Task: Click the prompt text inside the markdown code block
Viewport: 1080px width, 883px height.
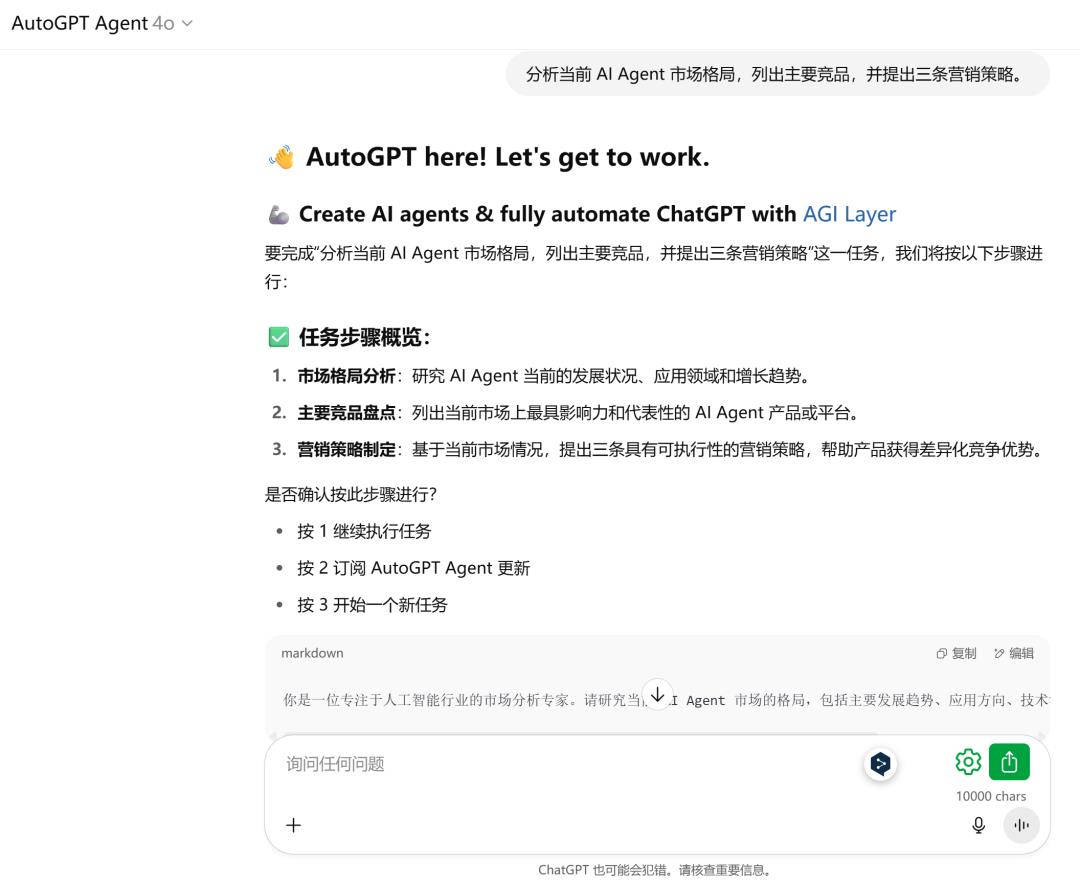Action: 665,700
